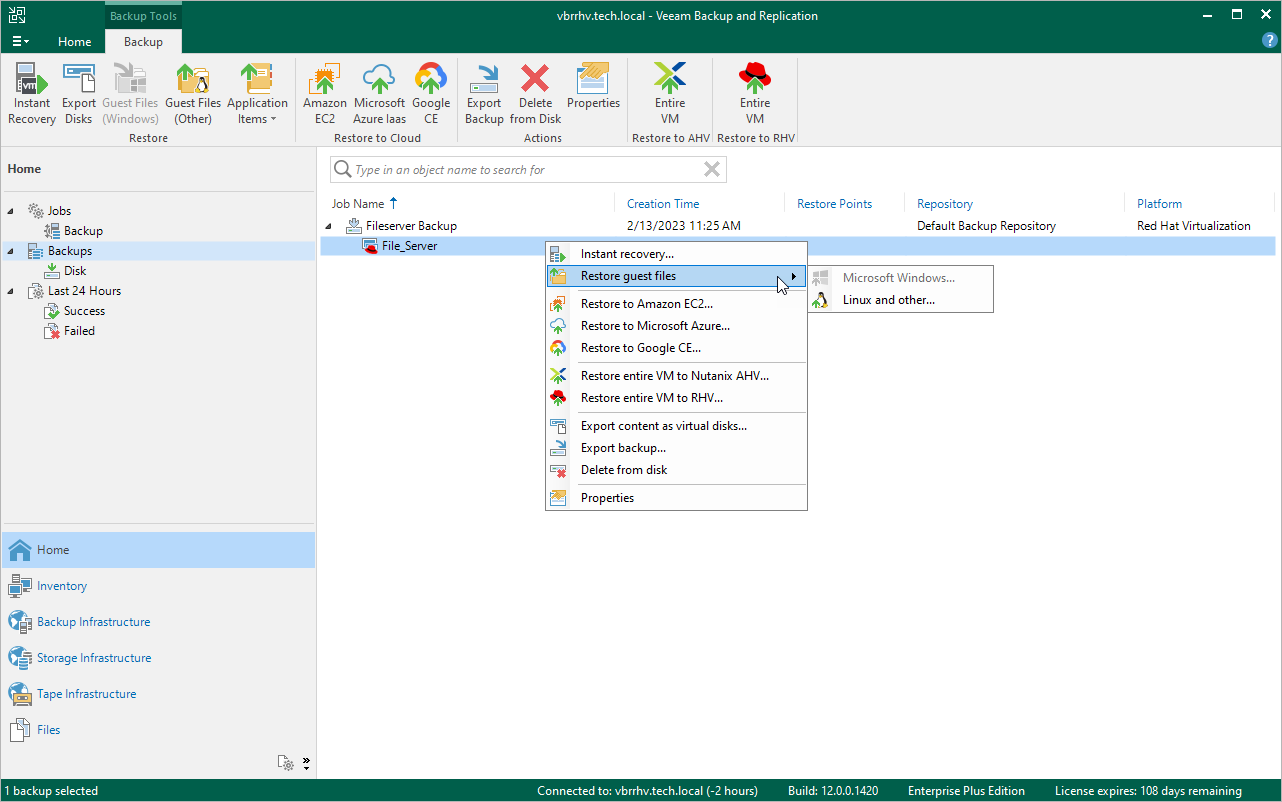Collapse the Fileserver Backup row
The height and width of the screenshot is (802, 1282).
[x=329, y=226]
